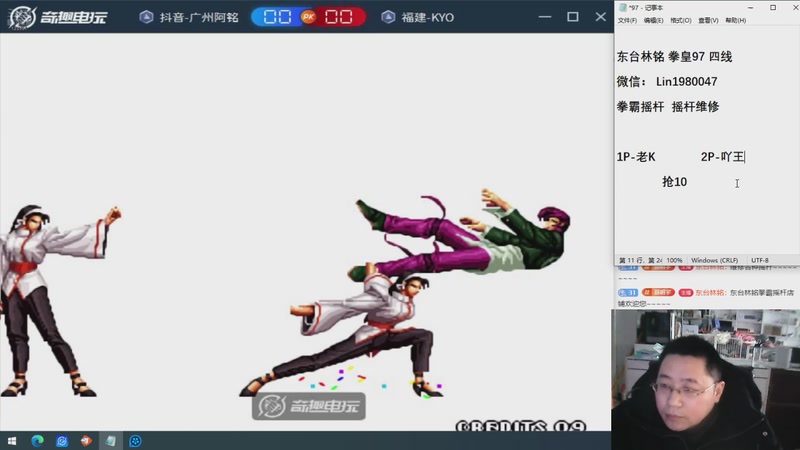Click the red score counter 00

tap(338, 17)
